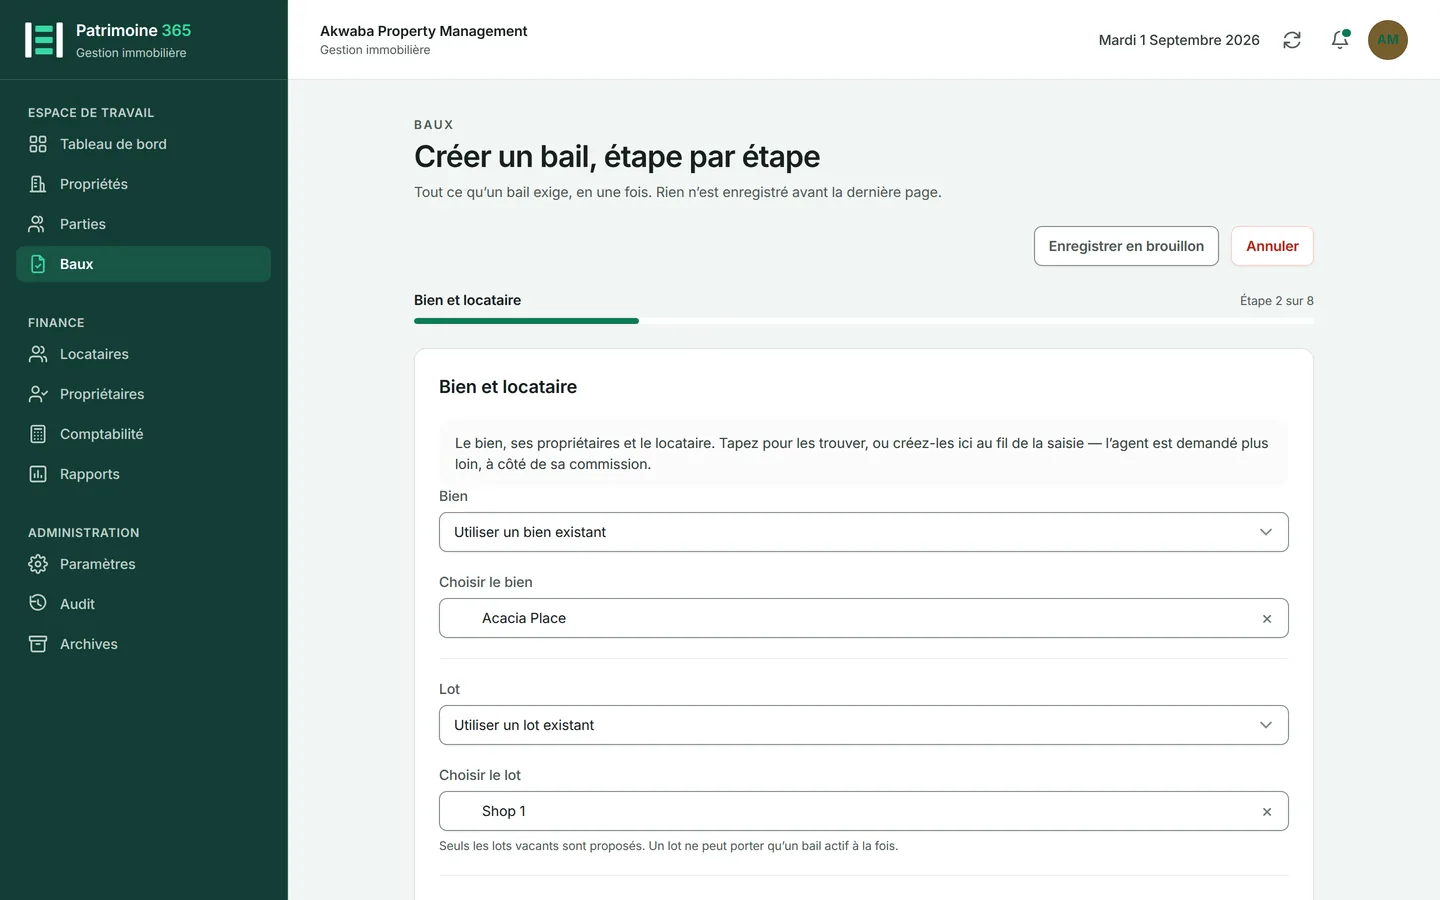The height and width of the screenshot is (900, 1440).
Task: Expand the Bien dropdown chevron arrow
Action: click(x=1266, y=532)
